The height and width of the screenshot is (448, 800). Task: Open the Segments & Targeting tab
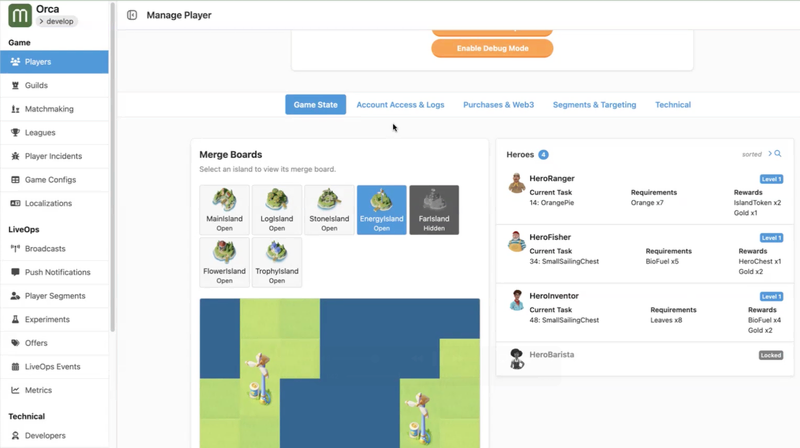[x=594, y=105]
